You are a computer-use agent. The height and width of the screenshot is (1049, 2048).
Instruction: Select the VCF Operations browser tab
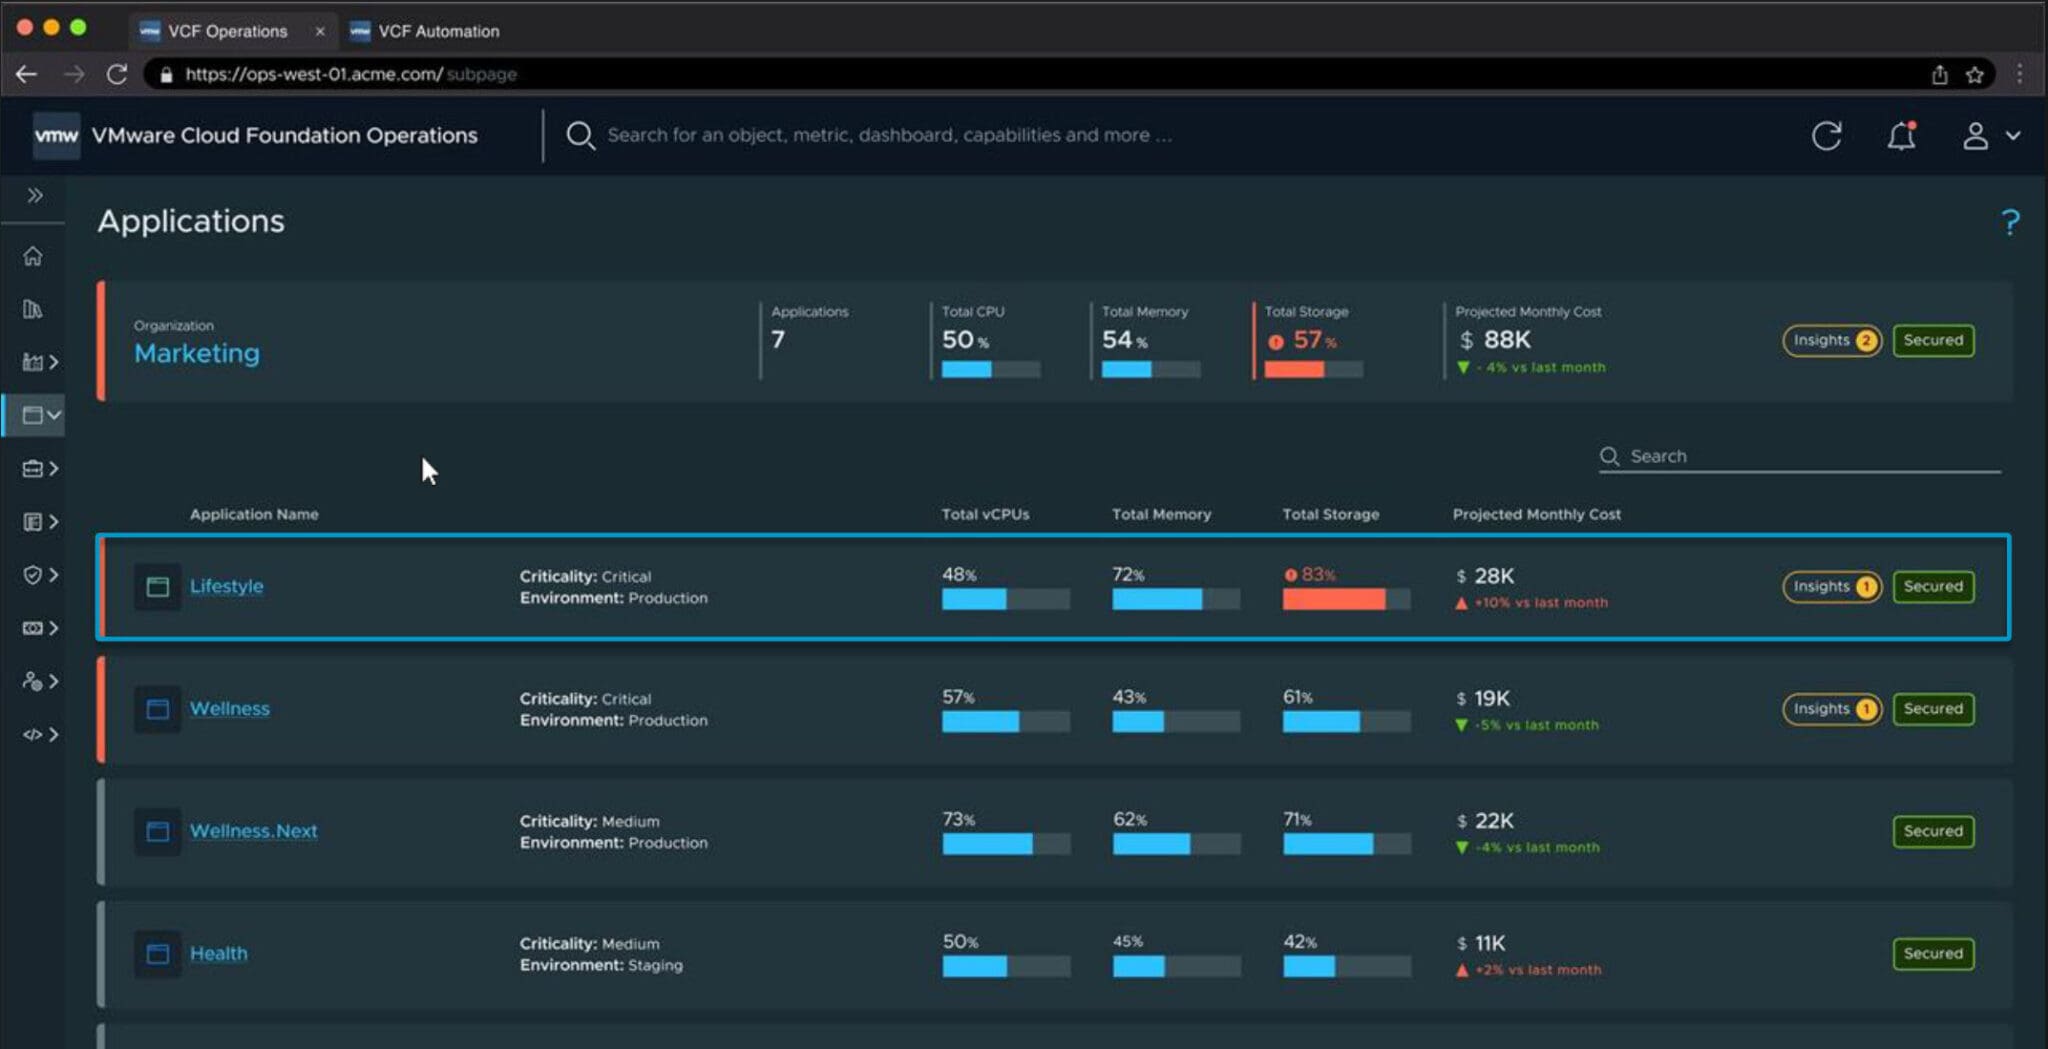228,31
